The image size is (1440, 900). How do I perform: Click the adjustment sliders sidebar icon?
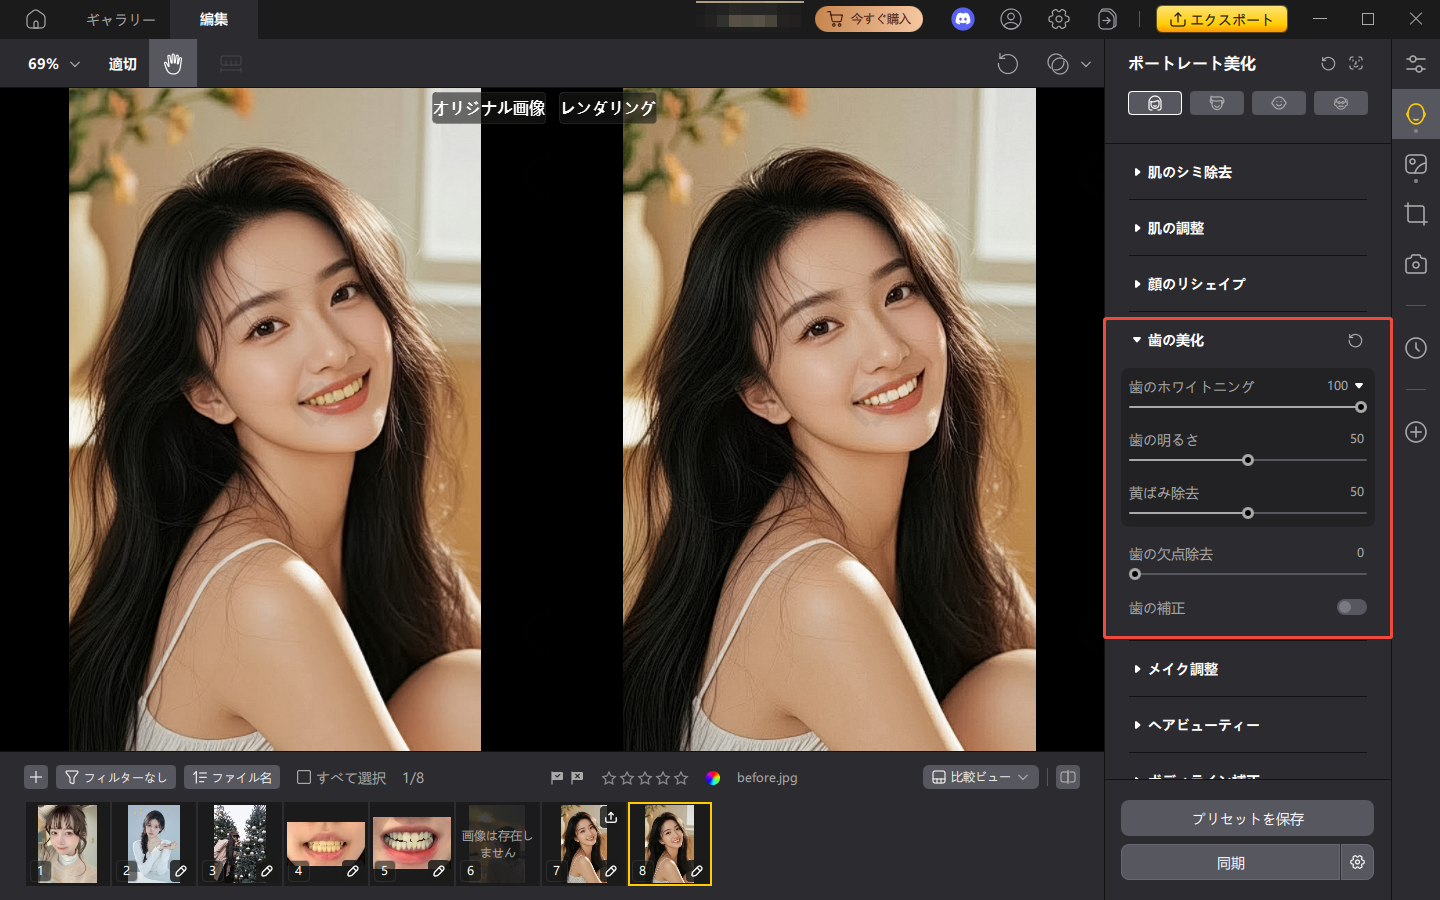(1415, 64)
